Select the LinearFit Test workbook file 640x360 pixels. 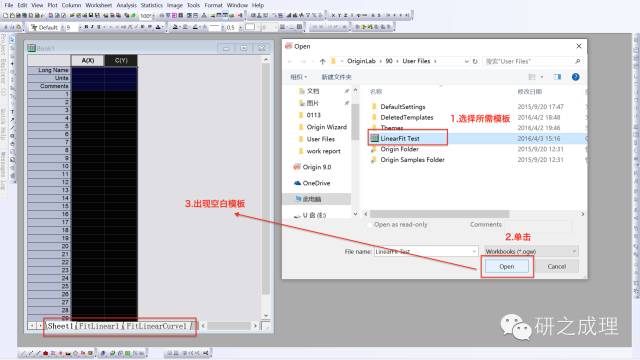[400, 138]
